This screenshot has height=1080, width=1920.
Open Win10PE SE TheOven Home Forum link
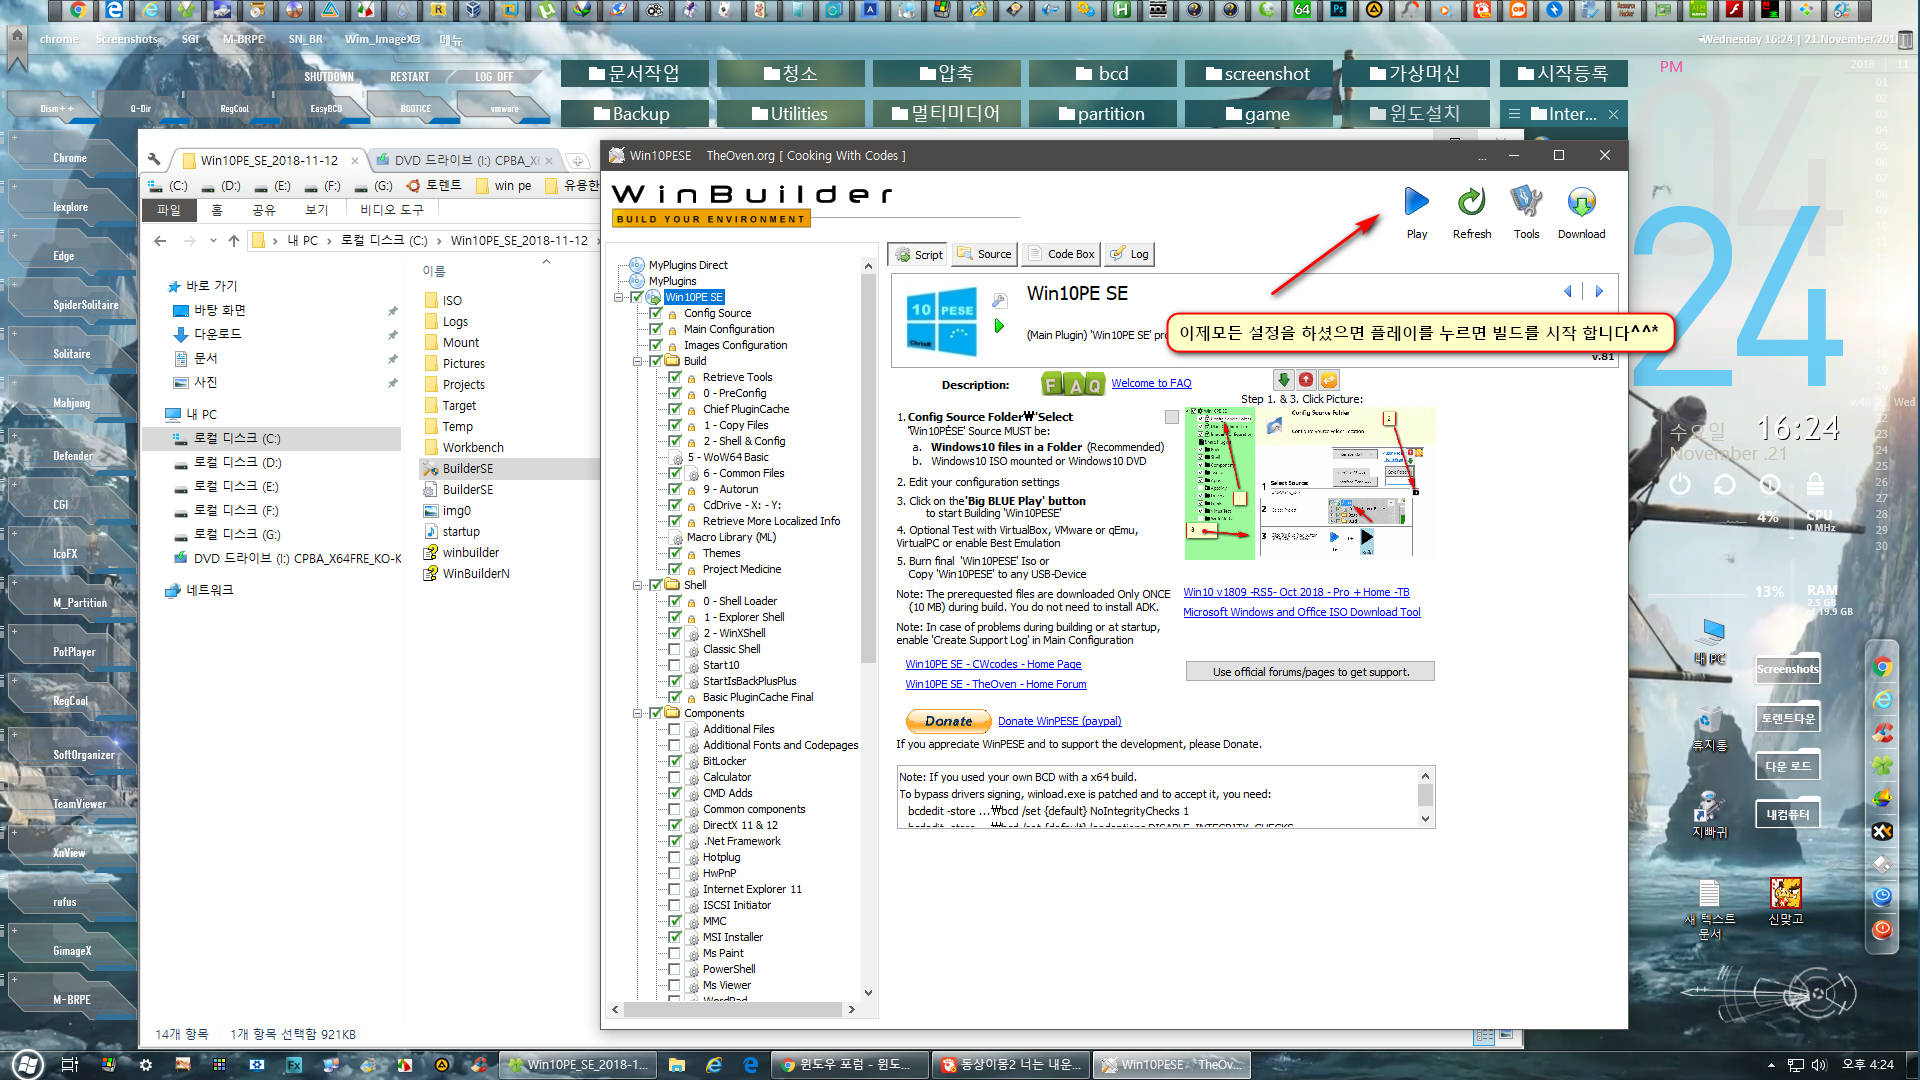995,684
